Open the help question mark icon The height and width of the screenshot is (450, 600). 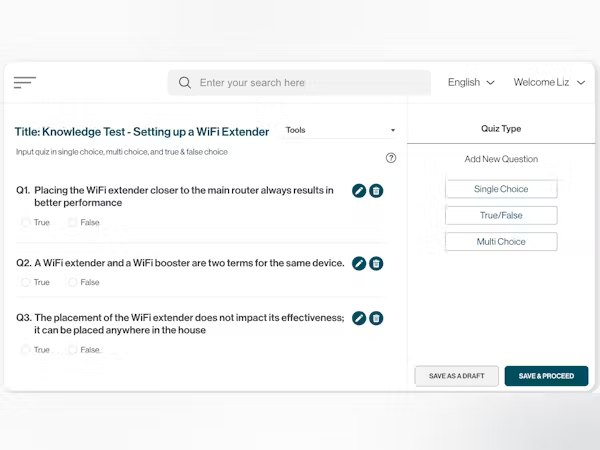(x=391, y=158)
